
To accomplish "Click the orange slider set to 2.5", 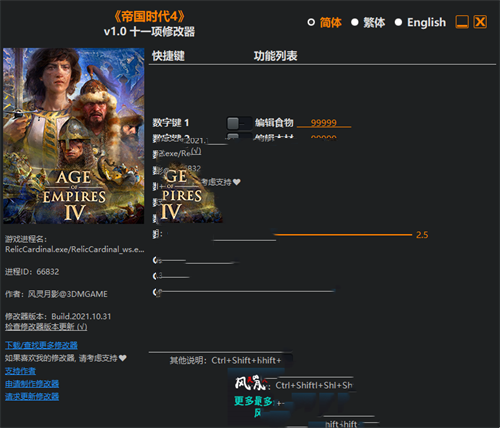I will click(343, 235).
